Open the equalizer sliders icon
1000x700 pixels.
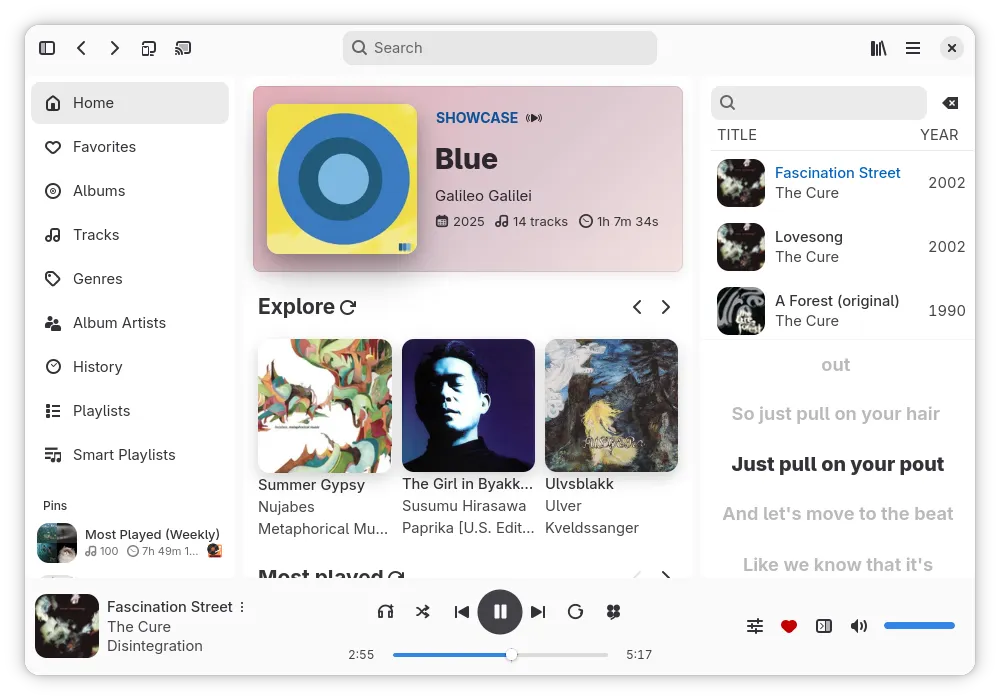pyautogui.click(x=755, y=626)
